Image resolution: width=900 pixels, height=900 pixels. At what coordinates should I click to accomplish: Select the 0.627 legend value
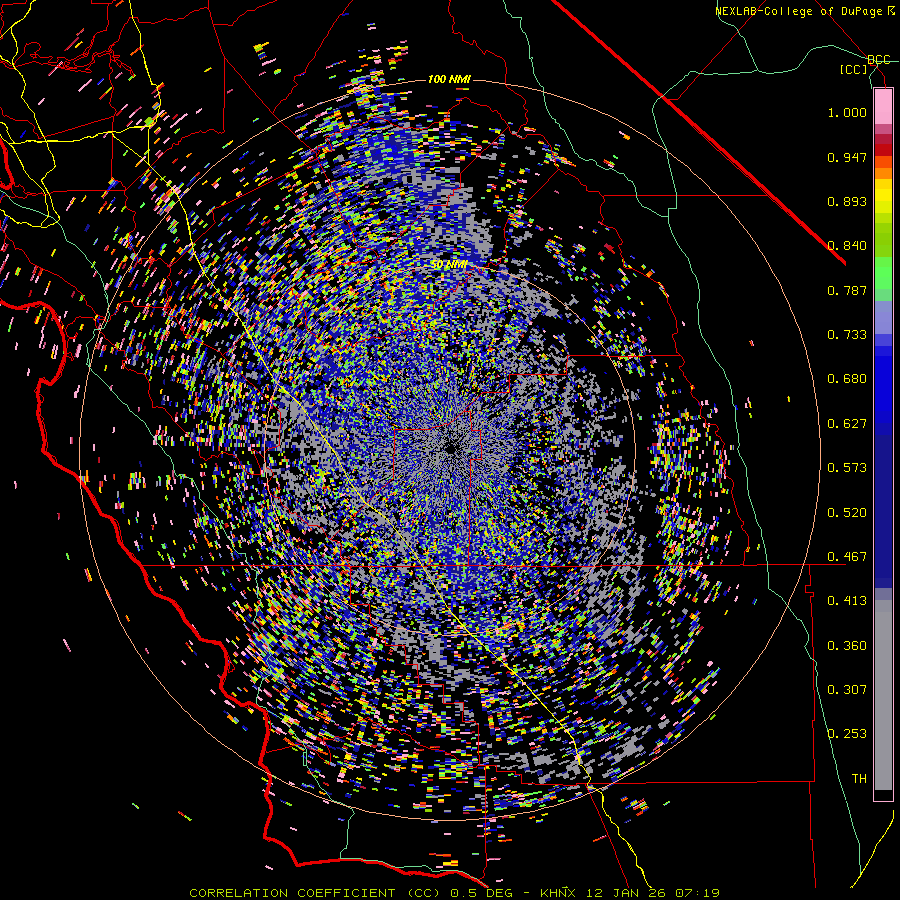tap(847, 424)
